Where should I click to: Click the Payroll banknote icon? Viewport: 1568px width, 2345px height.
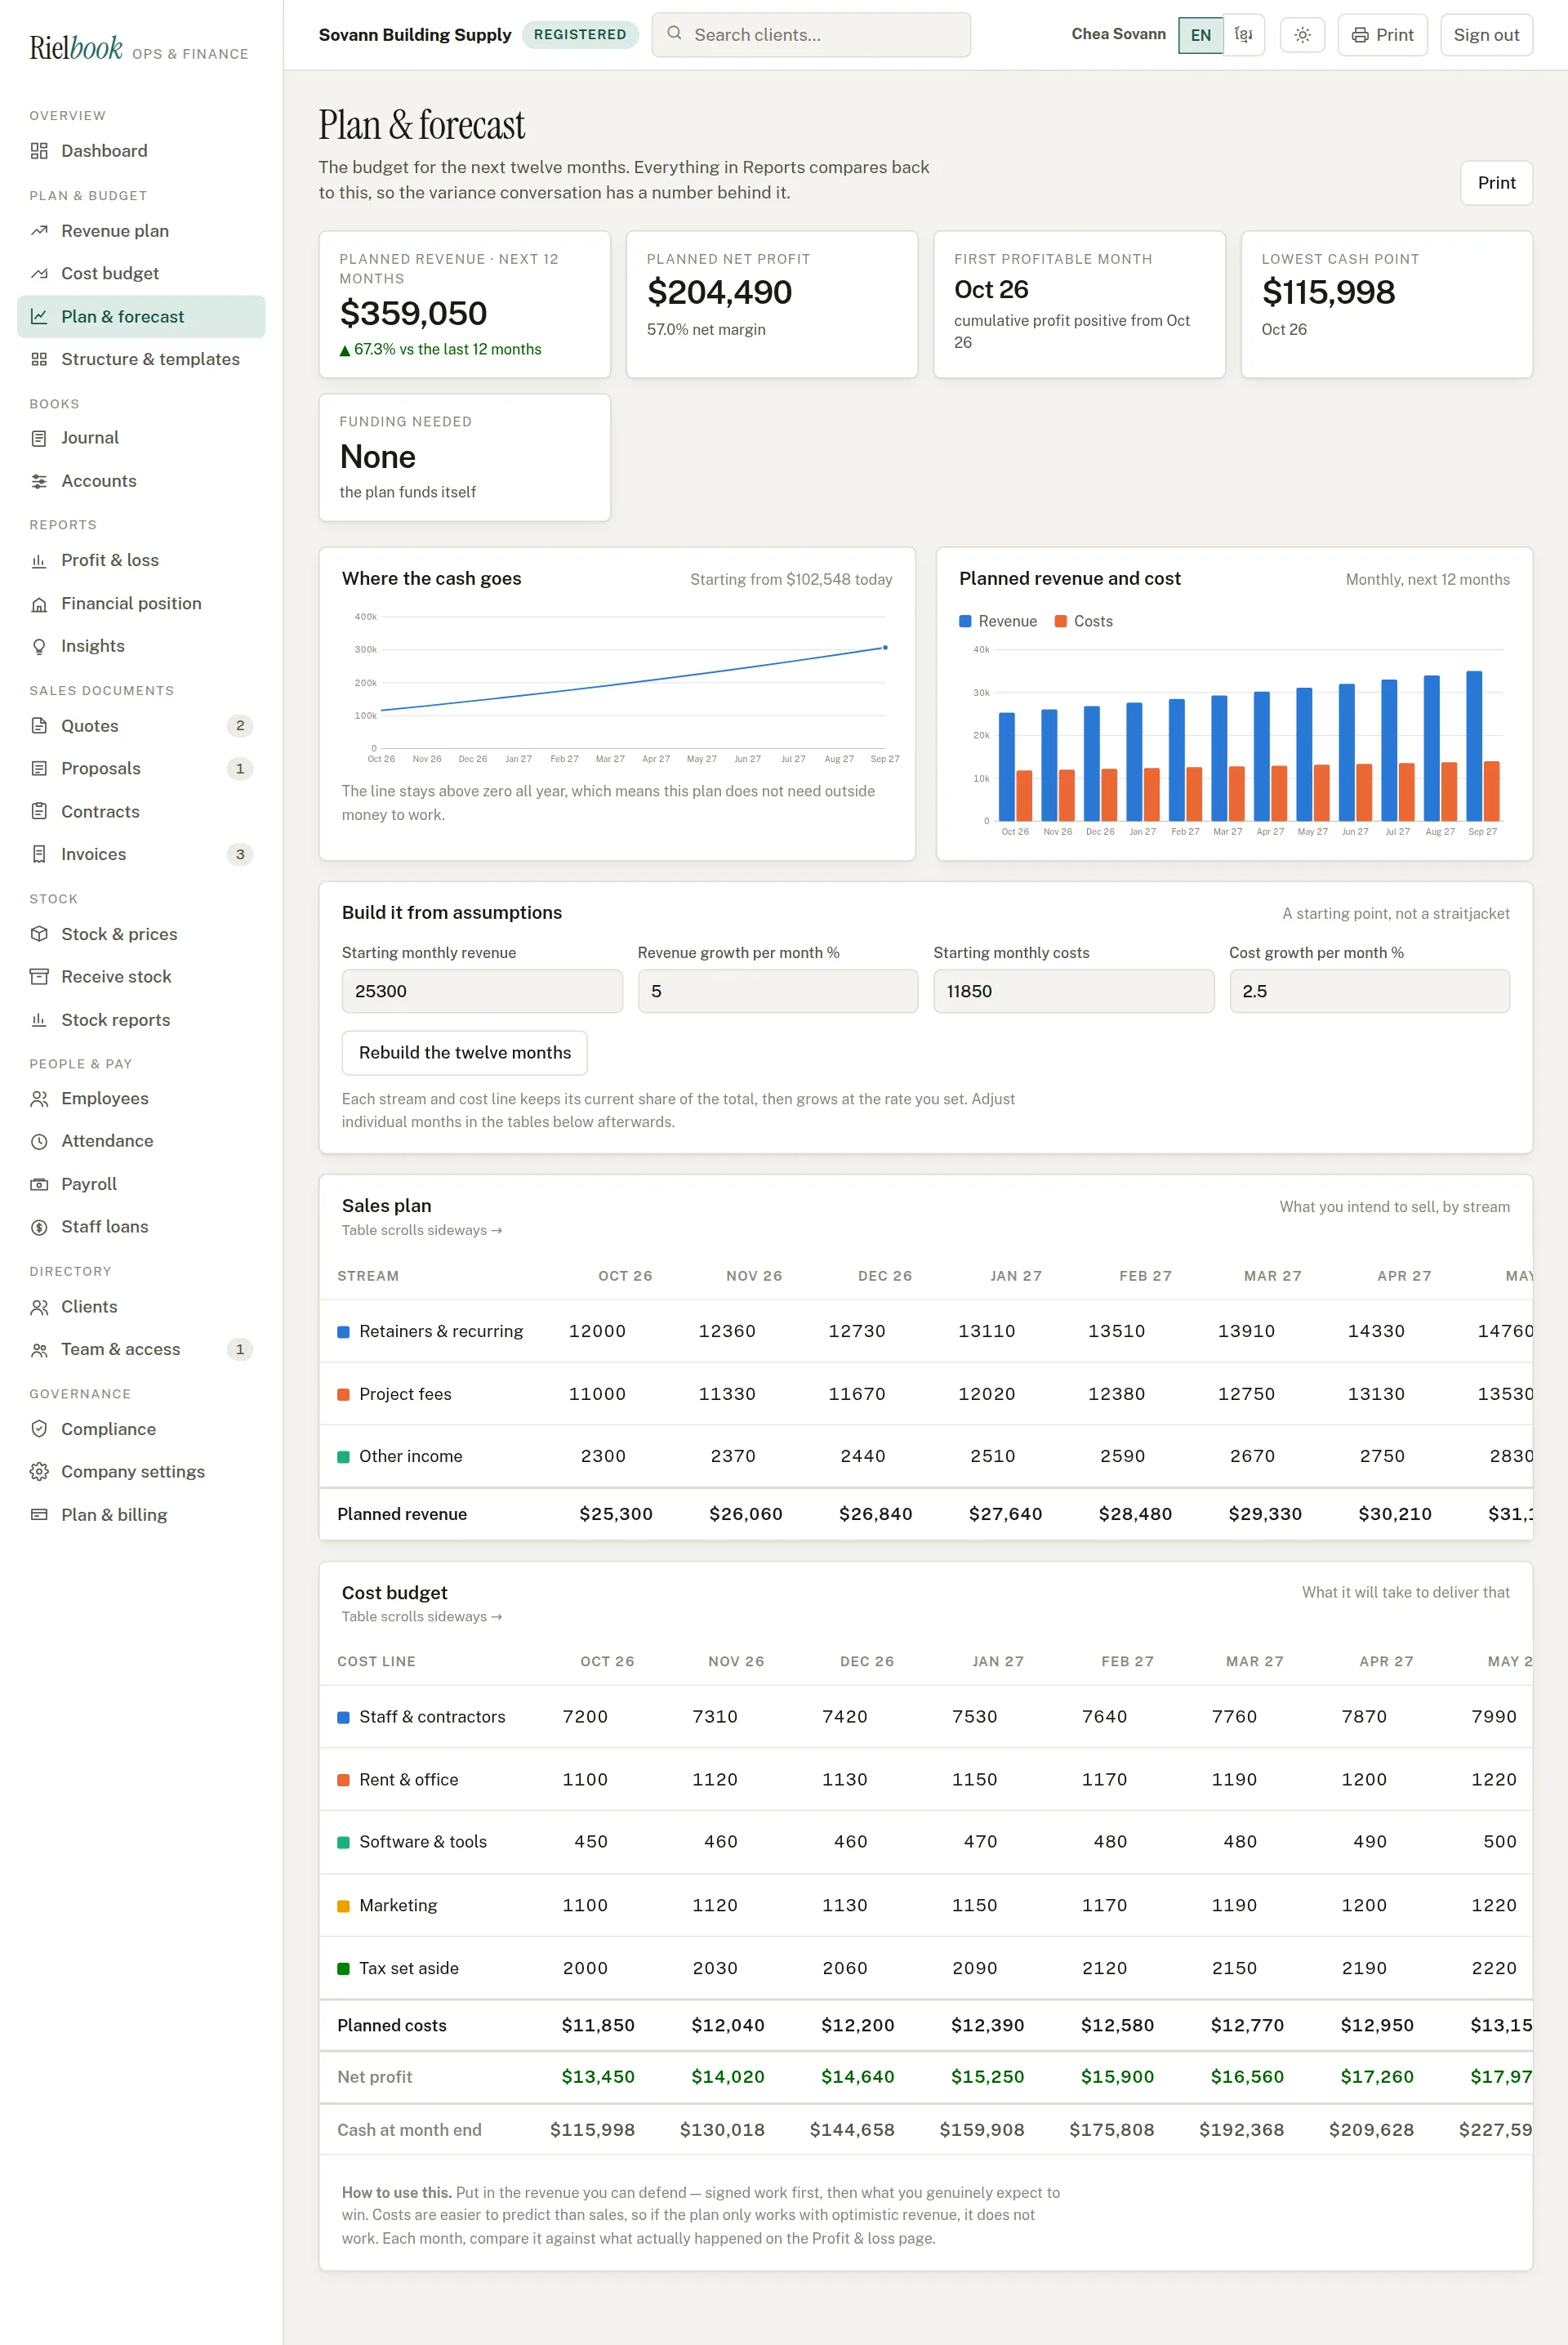click(x=39, y=1184)
